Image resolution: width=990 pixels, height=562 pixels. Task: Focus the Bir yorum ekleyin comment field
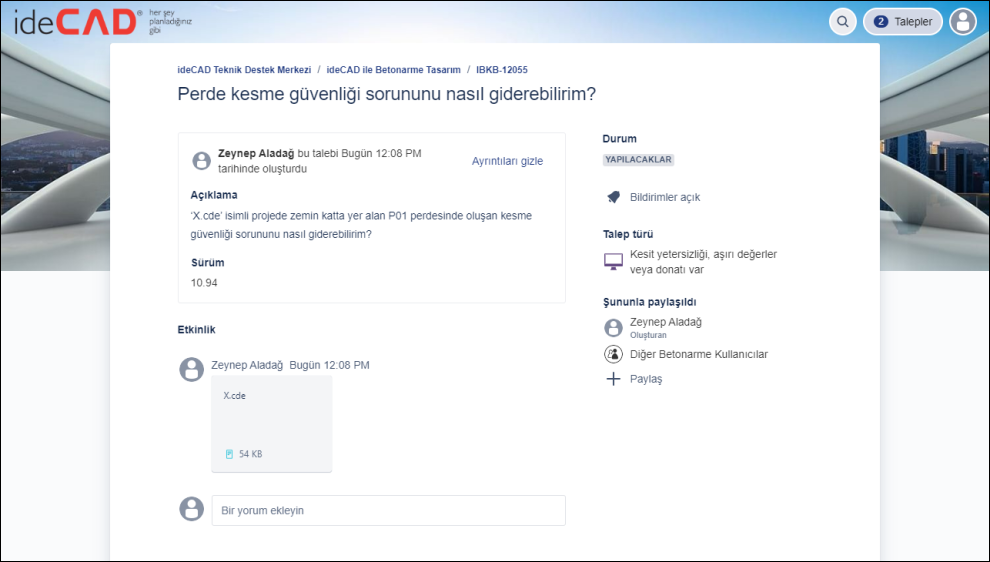pyautogui.click(x=388, y=510)
